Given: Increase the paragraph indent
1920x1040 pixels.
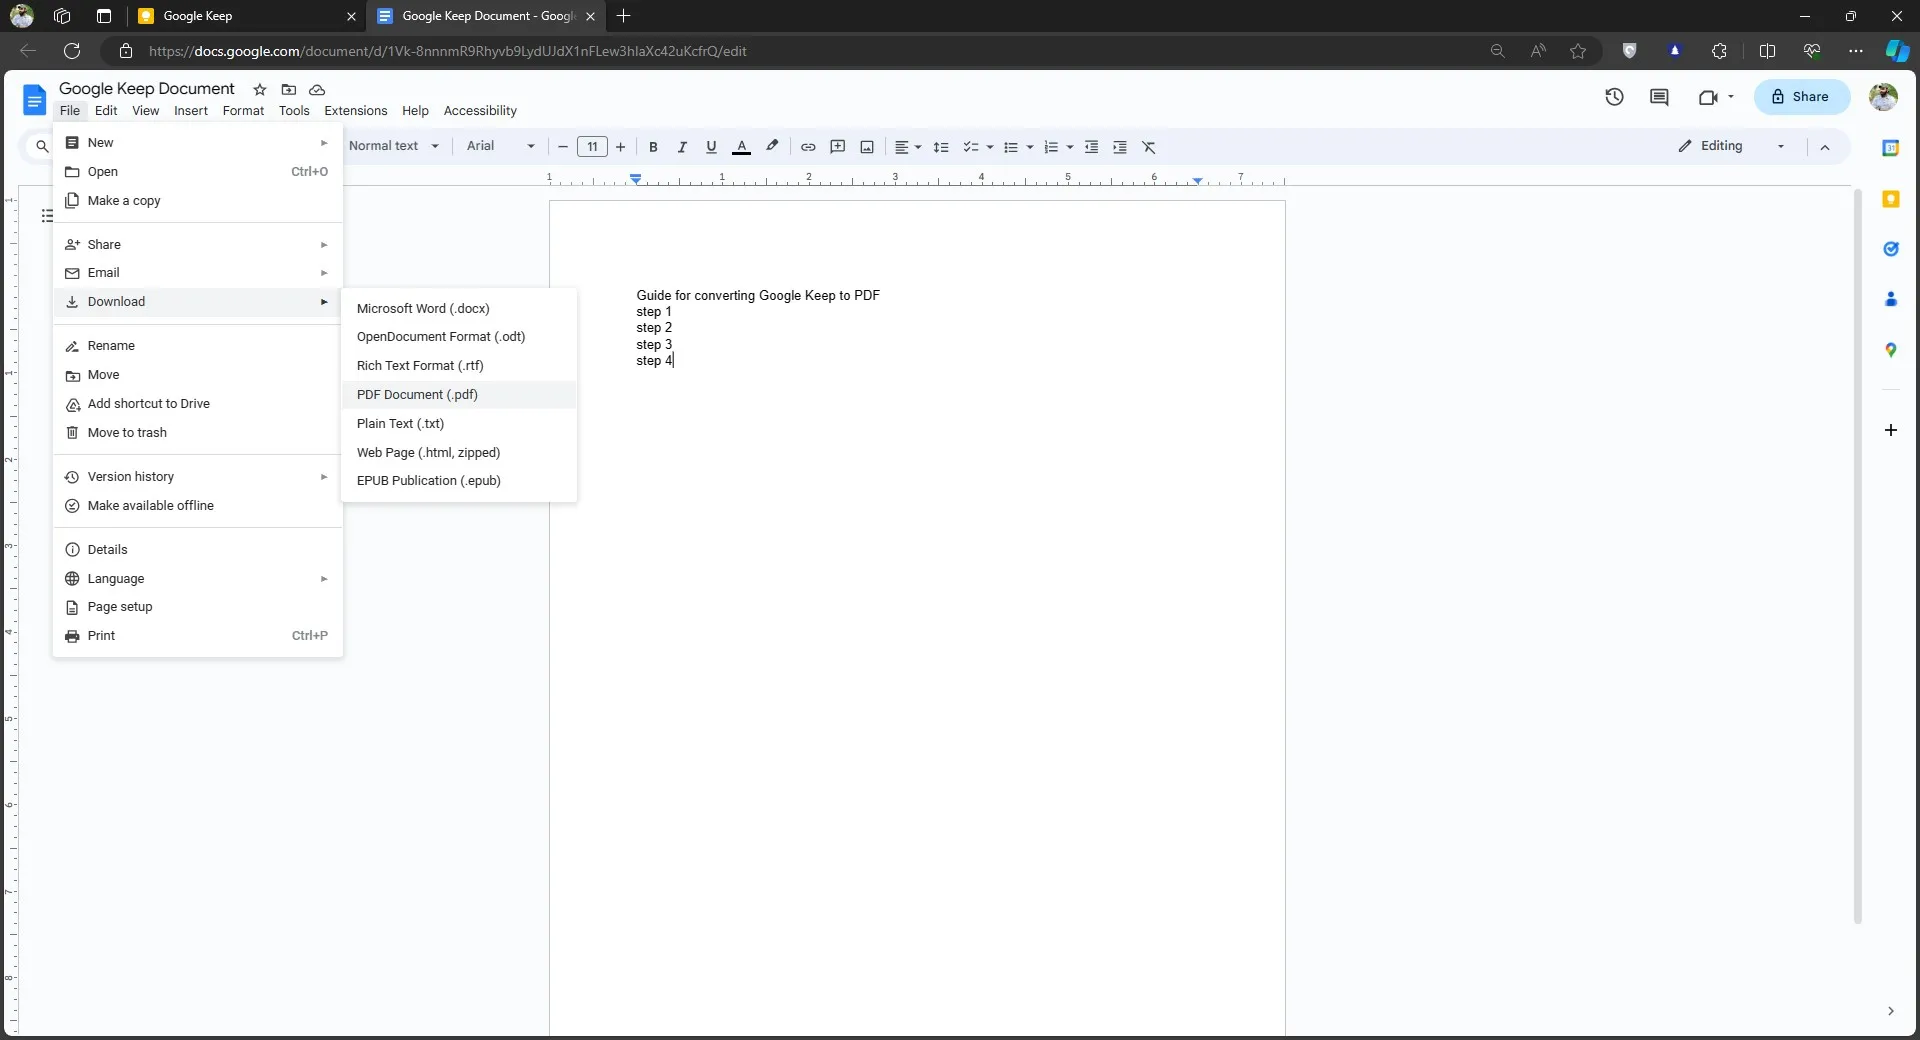Looking at the screenshot, I should coord(1120,147).
